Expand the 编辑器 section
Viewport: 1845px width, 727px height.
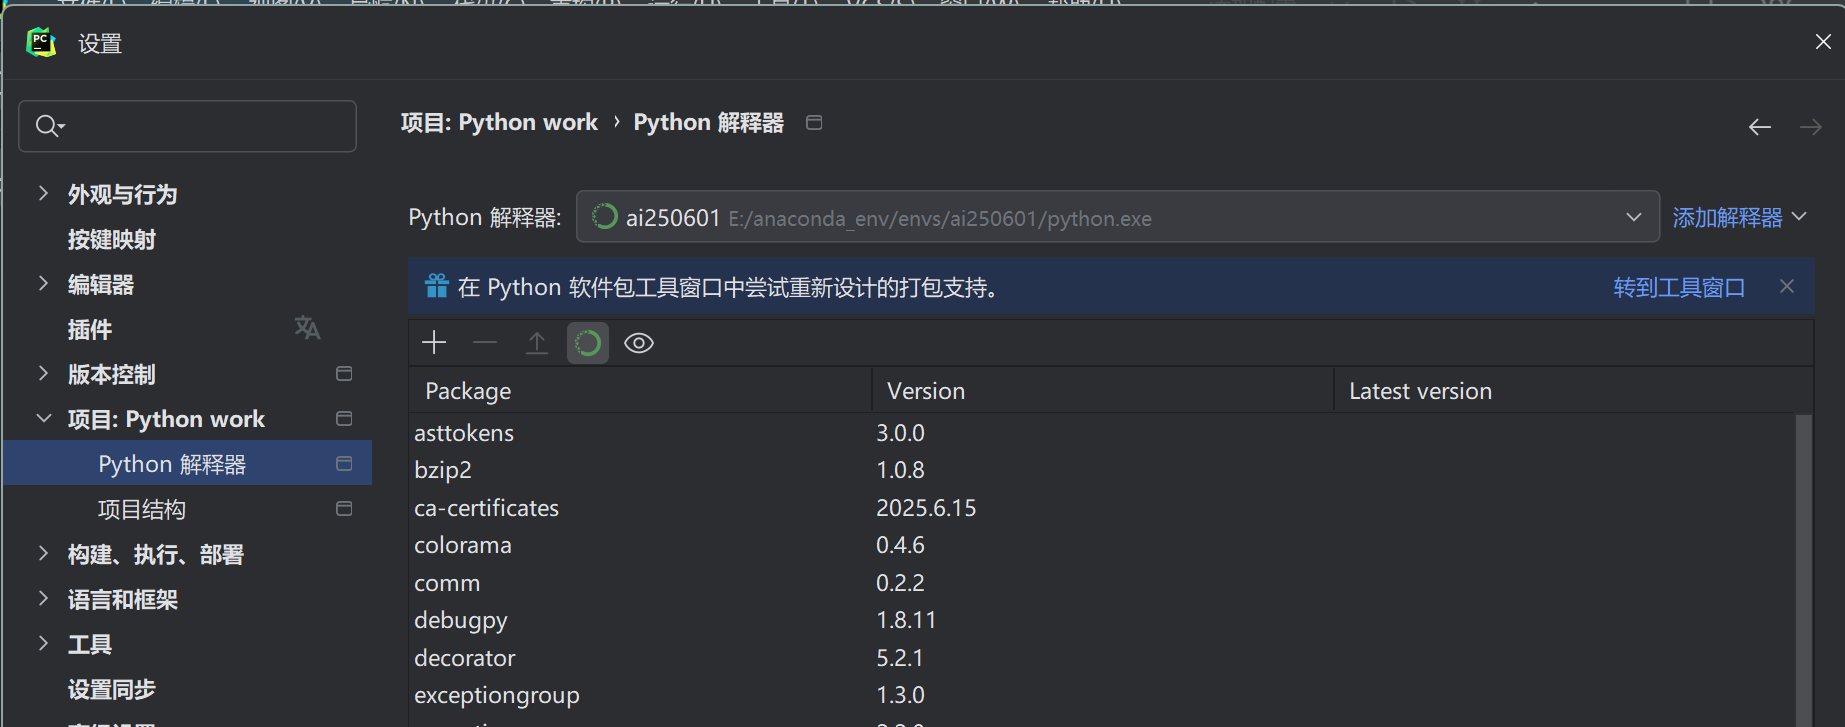coord(43,283)
